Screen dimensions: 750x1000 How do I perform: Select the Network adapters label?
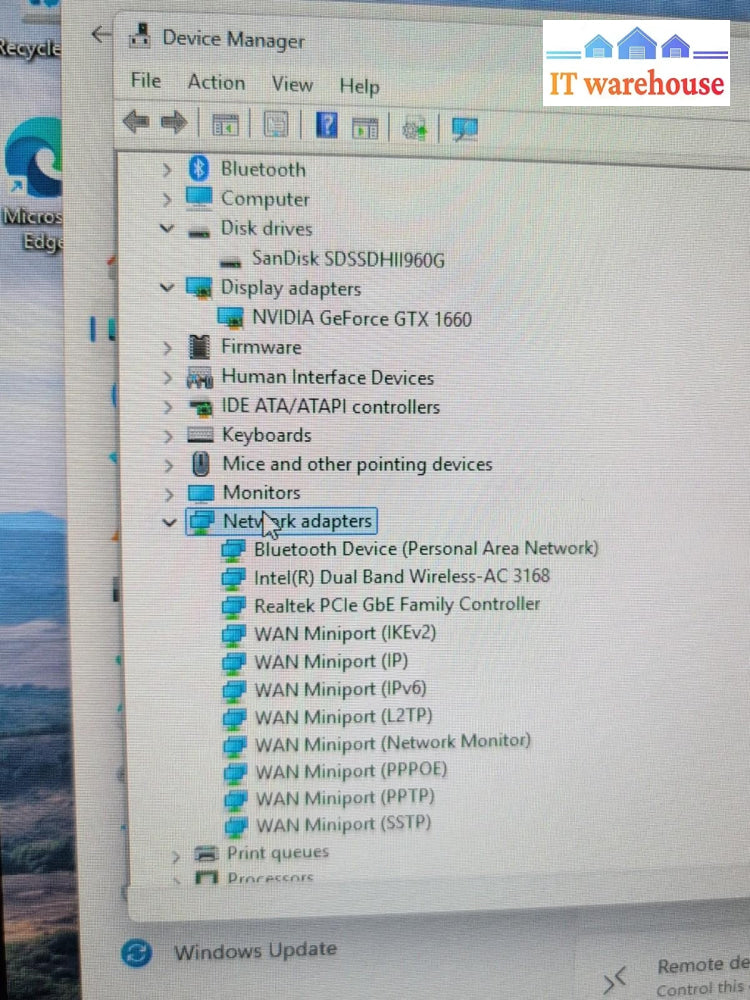pos(297,521)
